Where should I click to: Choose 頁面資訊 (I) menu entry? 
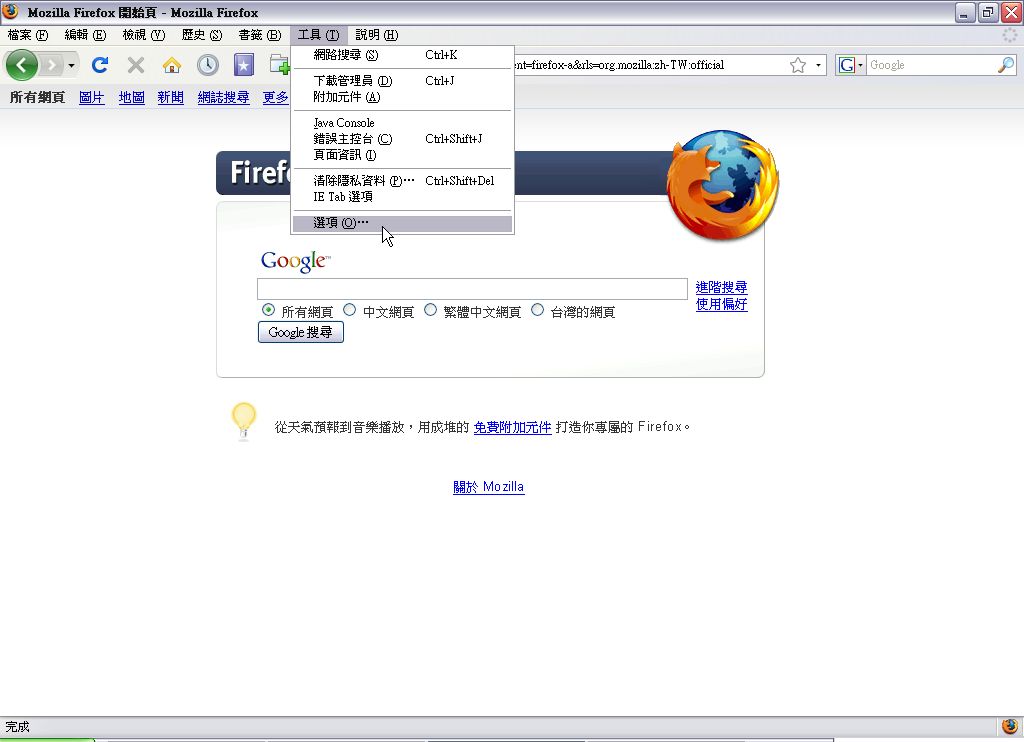point(402,155)
